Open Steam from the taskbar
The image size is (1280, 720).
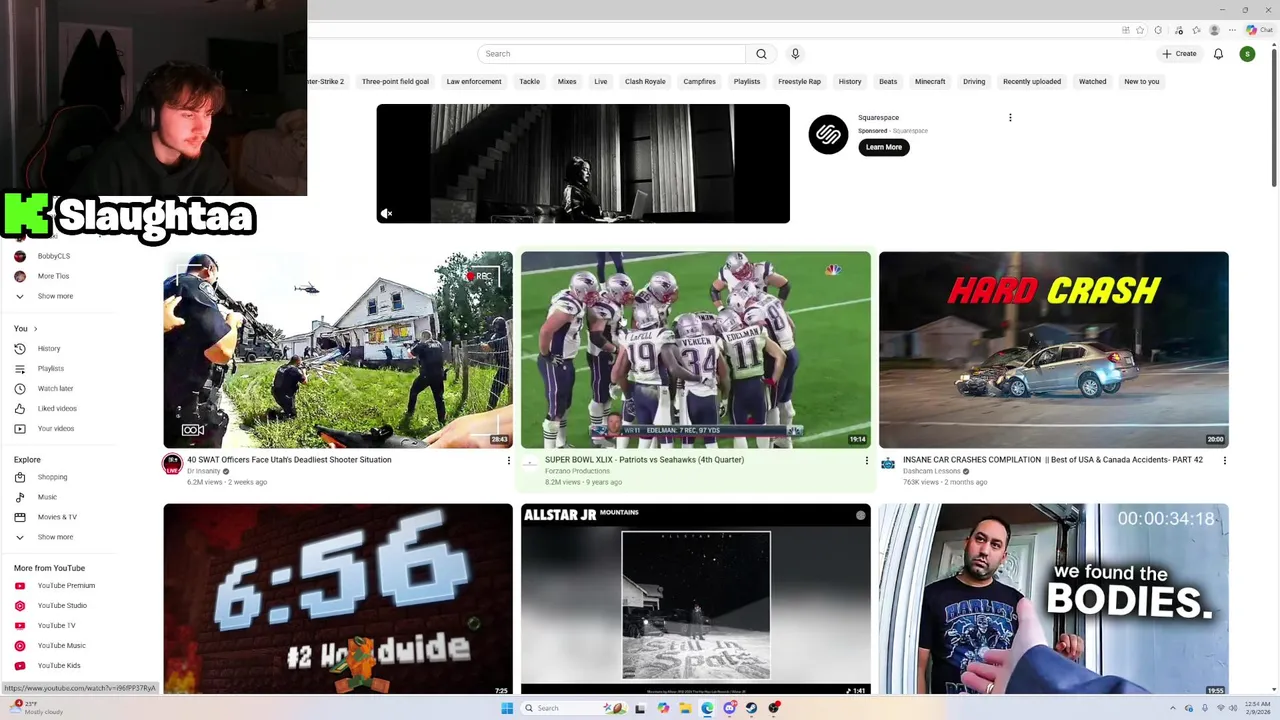(751, 708)
